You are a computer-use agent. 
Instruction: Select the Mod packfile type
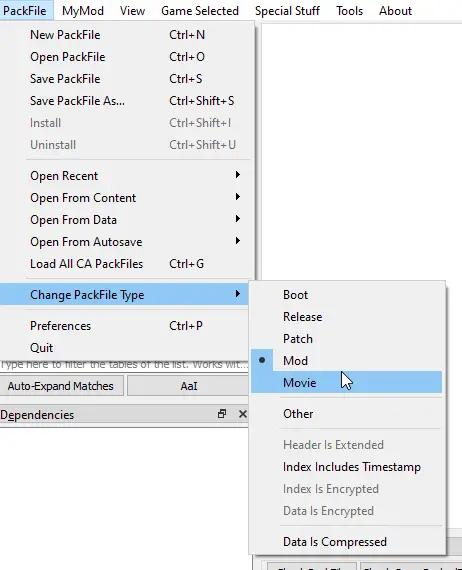click(346, 361)
